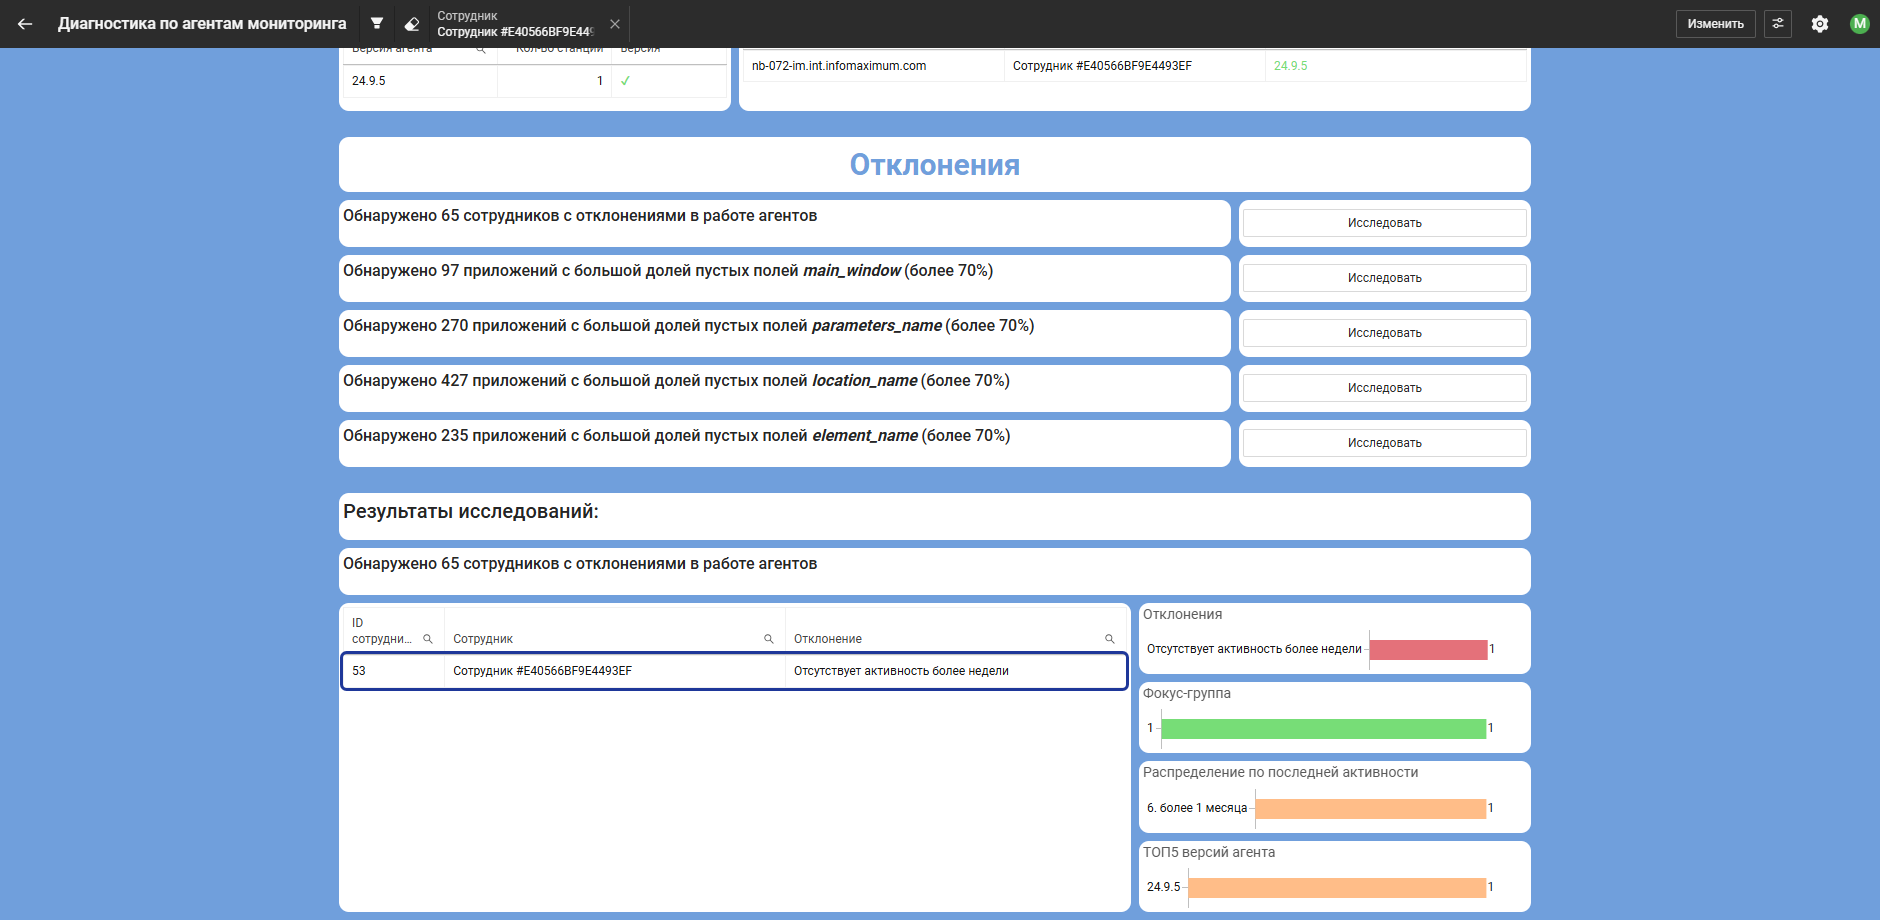Click the orange bar for version 24.9.5
The image size is (1880, 920).
(1337, 888)
